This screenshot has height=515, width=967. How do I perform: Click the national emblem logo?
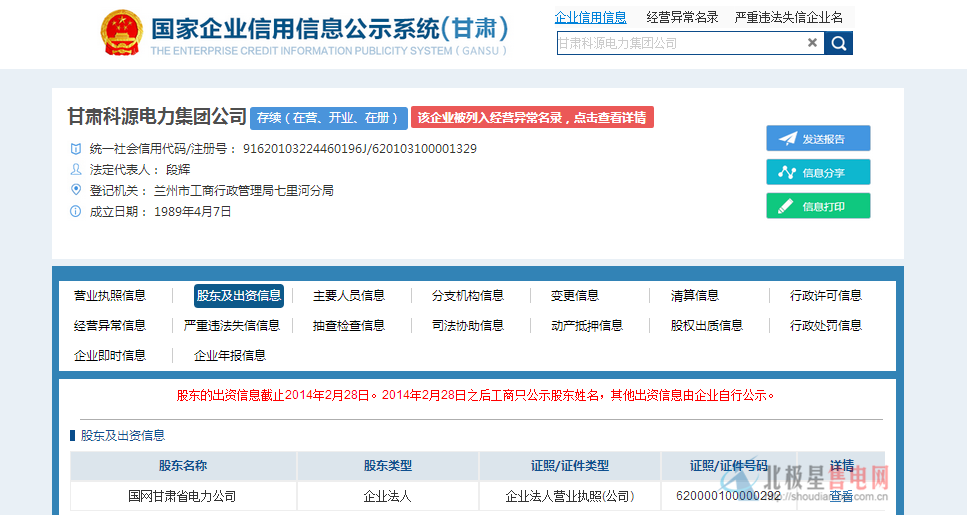pyautogui.click(x=121, y=33)
